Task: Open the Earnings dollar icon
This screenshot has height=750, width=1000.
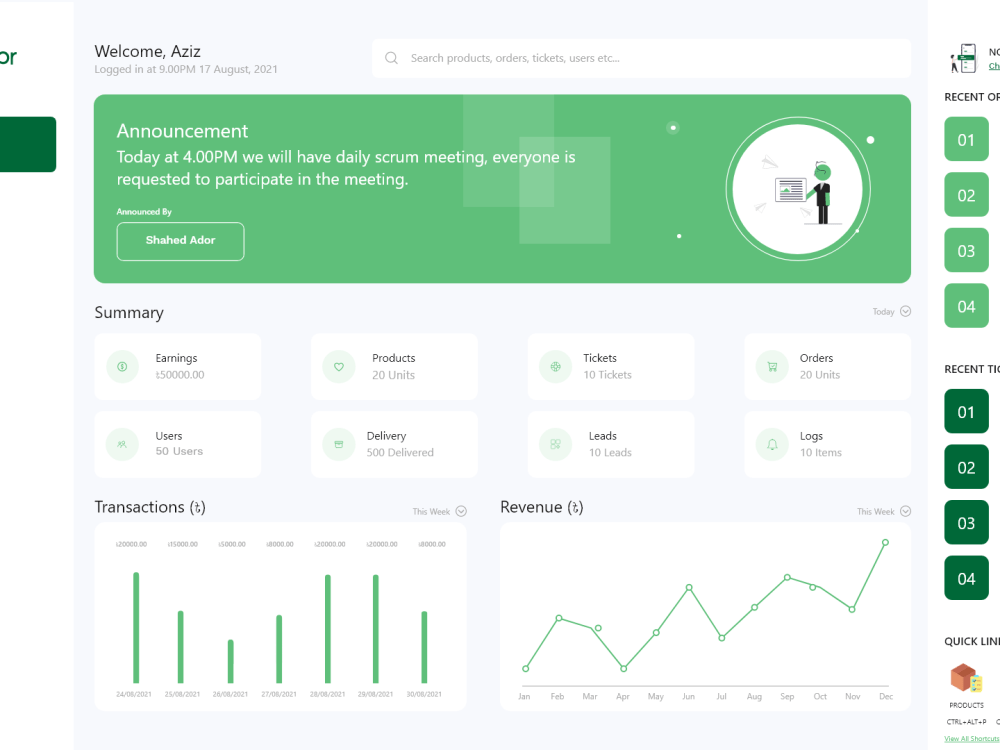Action: pos(122,367)
